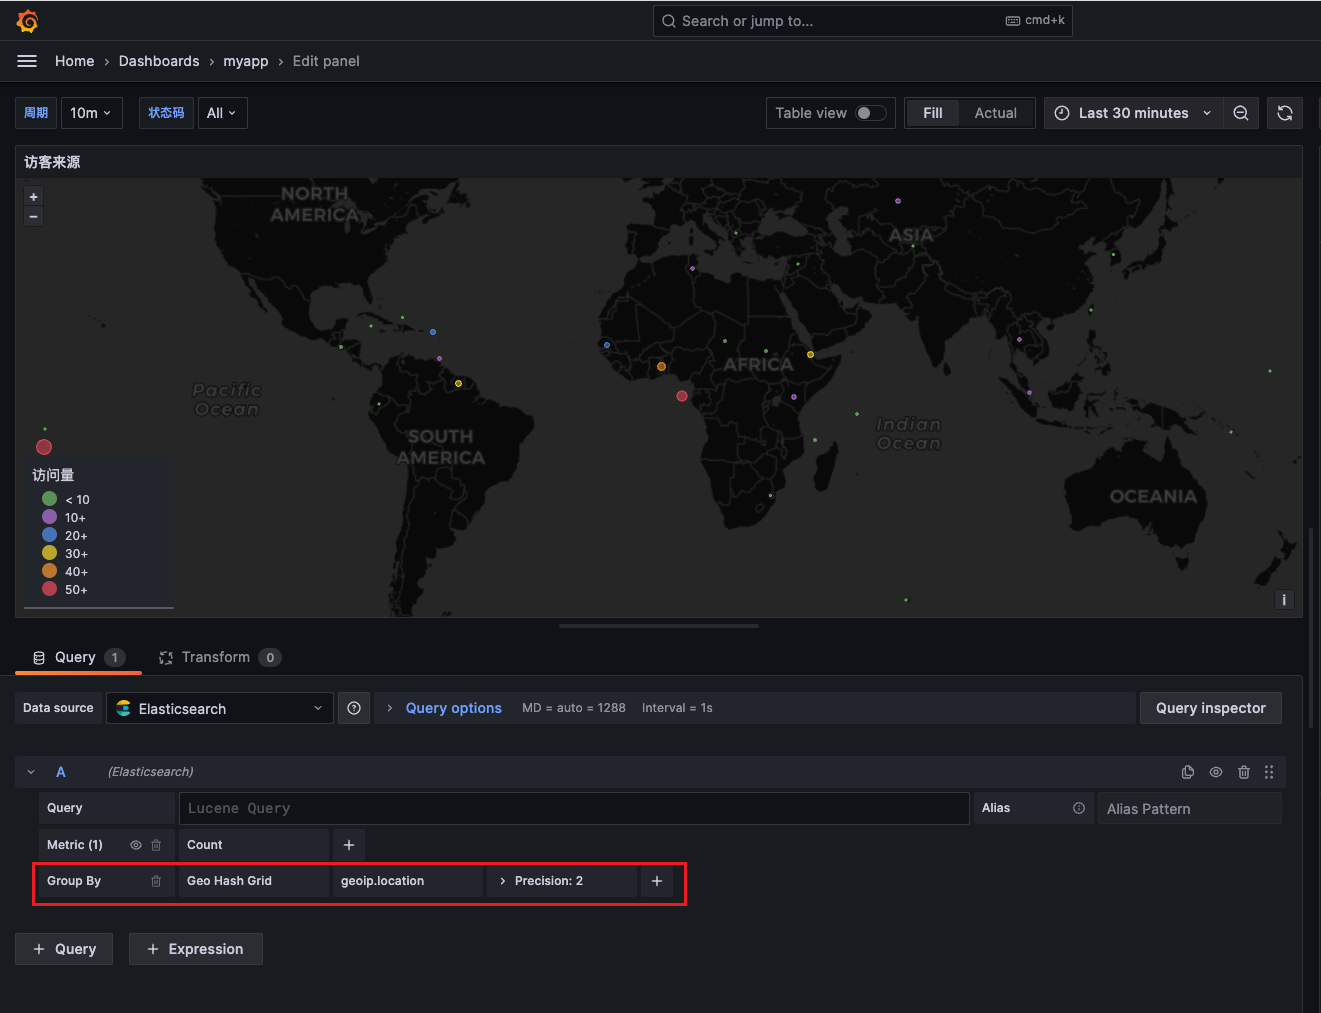Image resolution: width=1321 pixels, height=1013 pixels.
Task: Toggle Count metric visibility eye
Action: click(136, 845)
